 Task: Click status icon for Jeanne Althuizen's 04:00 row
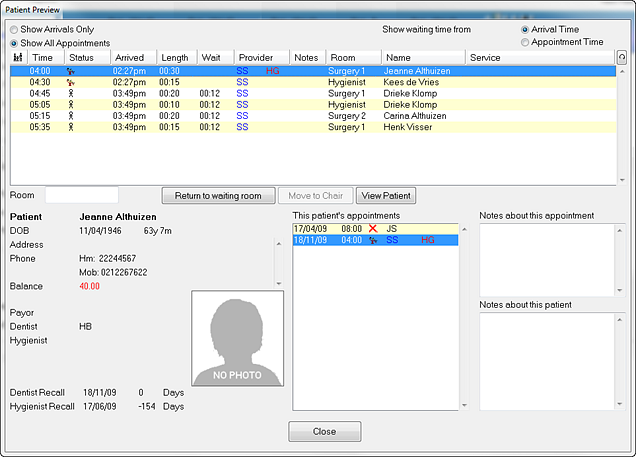click(70, 72)
